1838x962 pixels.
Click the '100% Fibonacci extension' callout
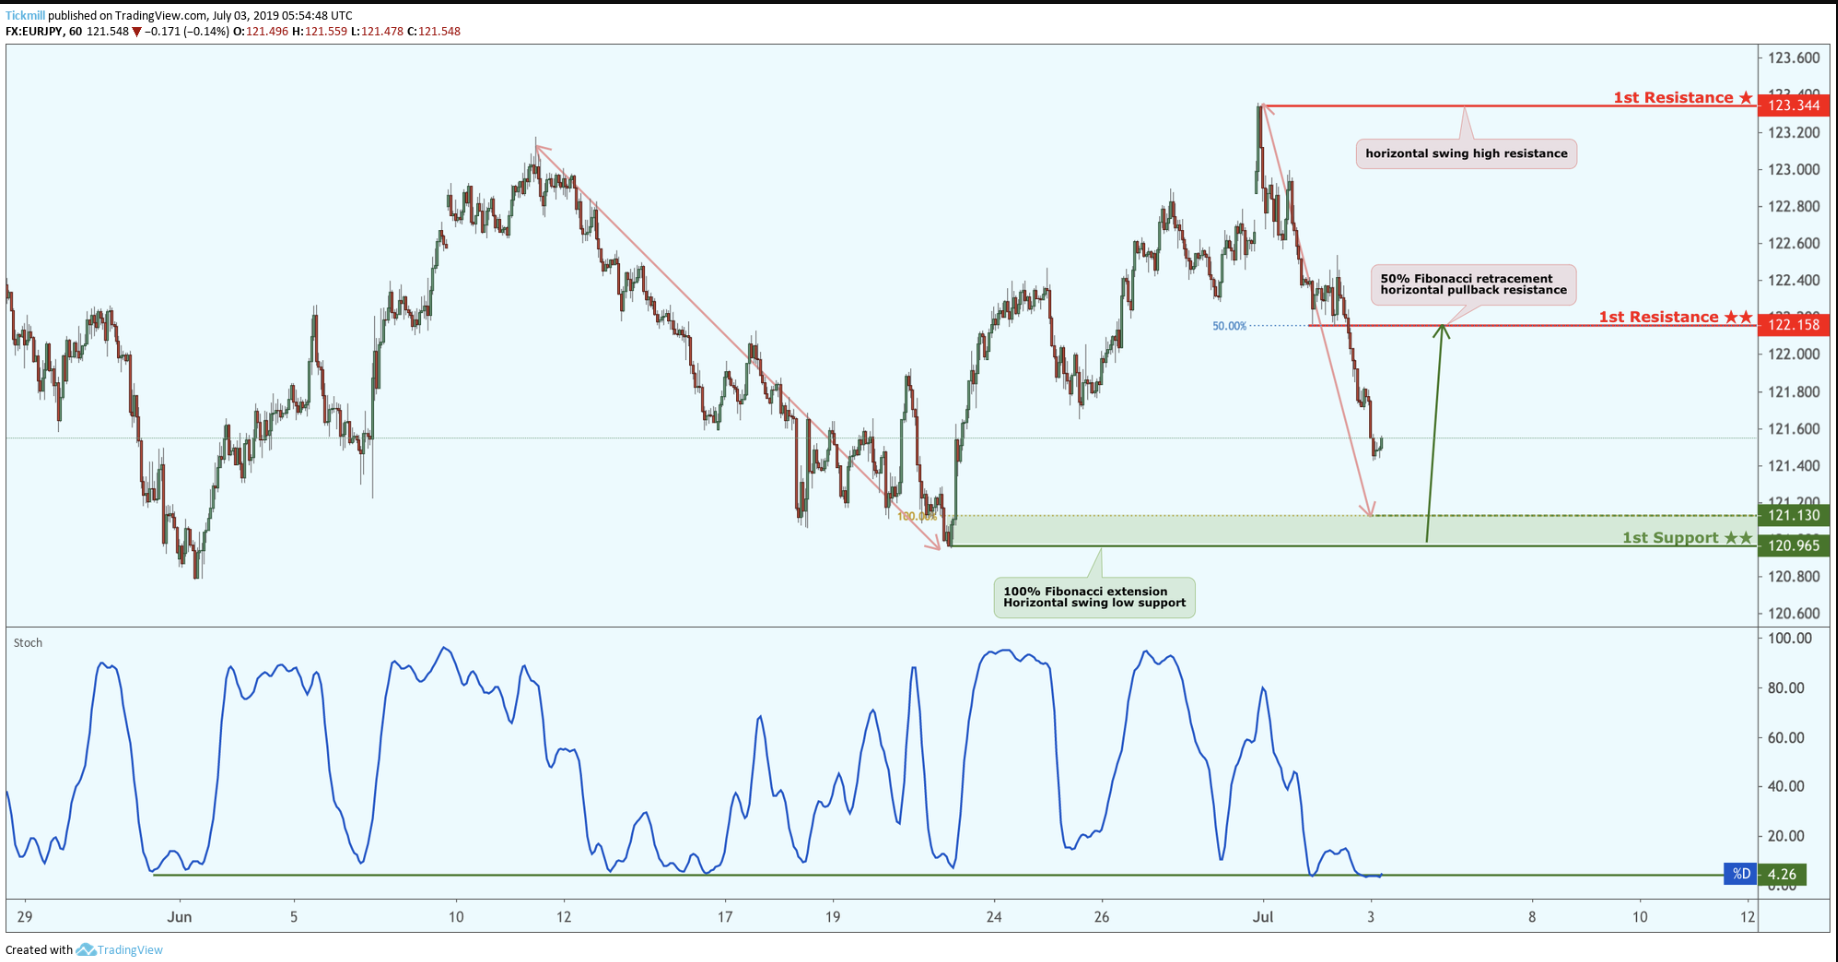[x=1094, y=597]
